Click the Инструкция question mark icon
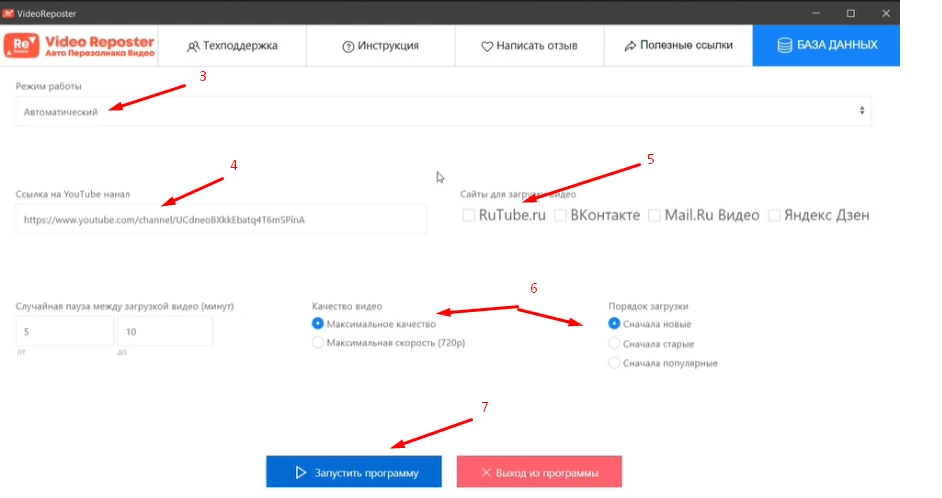Viewport: 942px width, 498px height. [x=348, y=46]
